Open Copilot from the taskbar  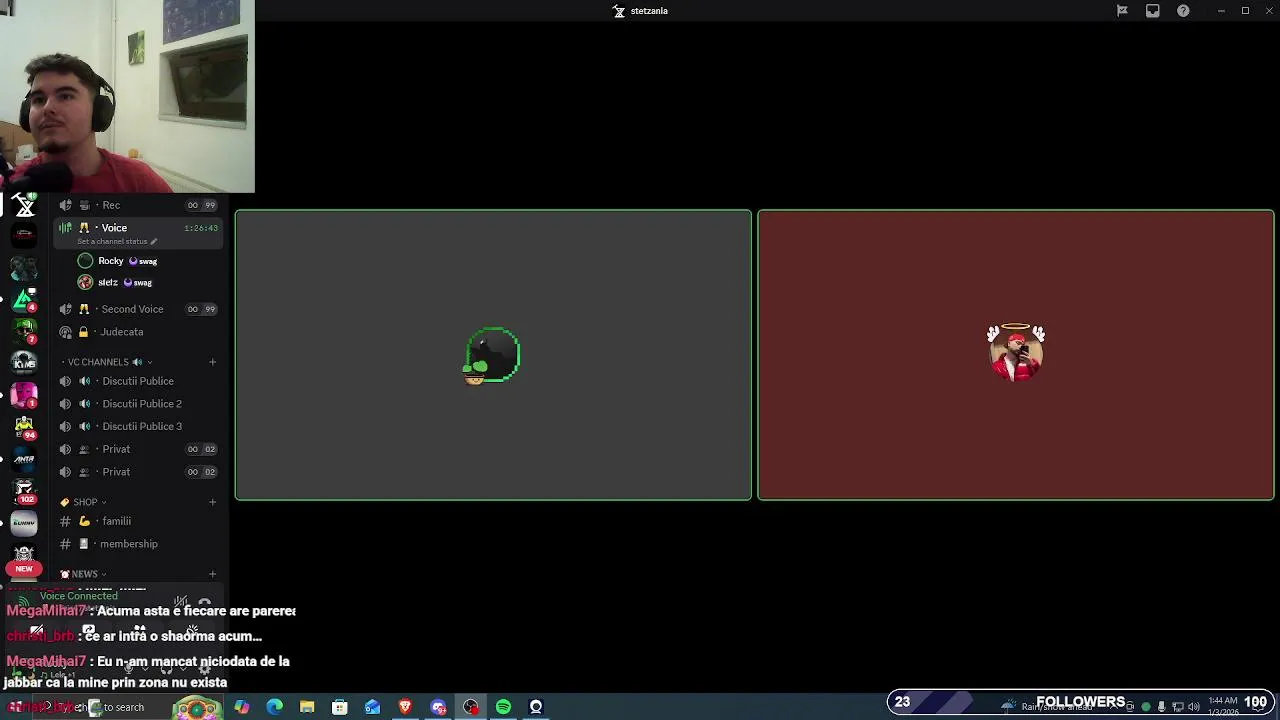coord(242,707)
